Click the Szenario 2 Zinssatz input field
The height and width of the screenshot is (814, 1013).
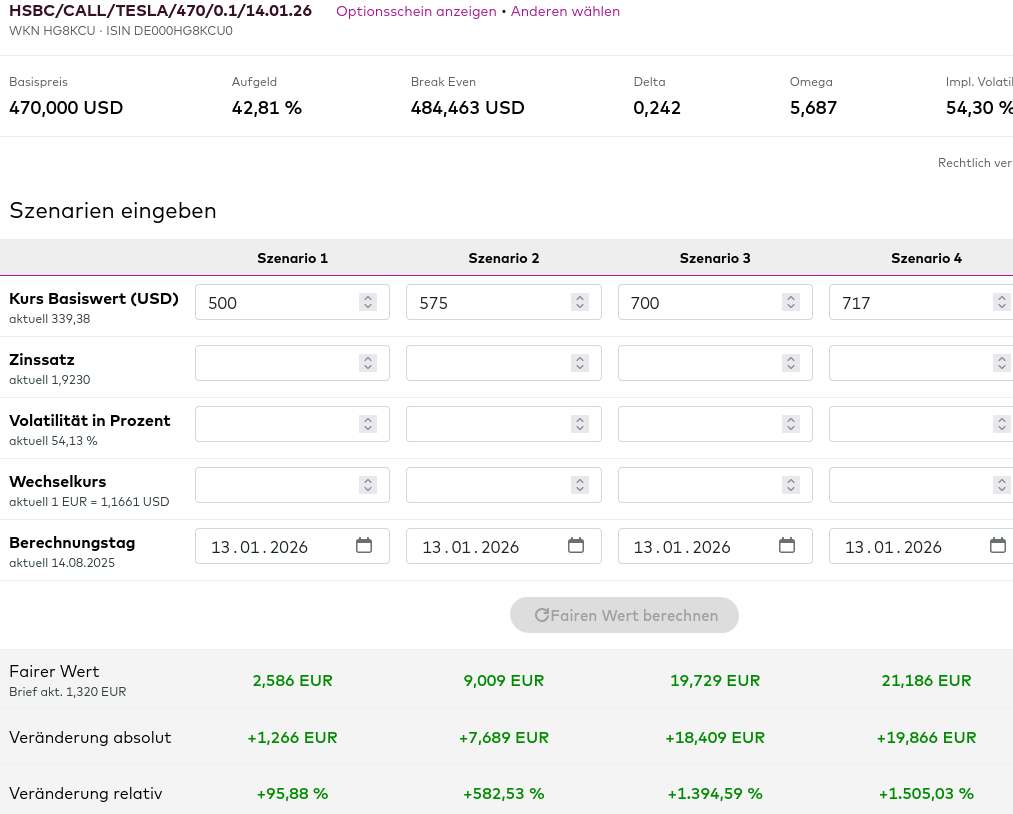pyautogui.click(x=486, y=363)
